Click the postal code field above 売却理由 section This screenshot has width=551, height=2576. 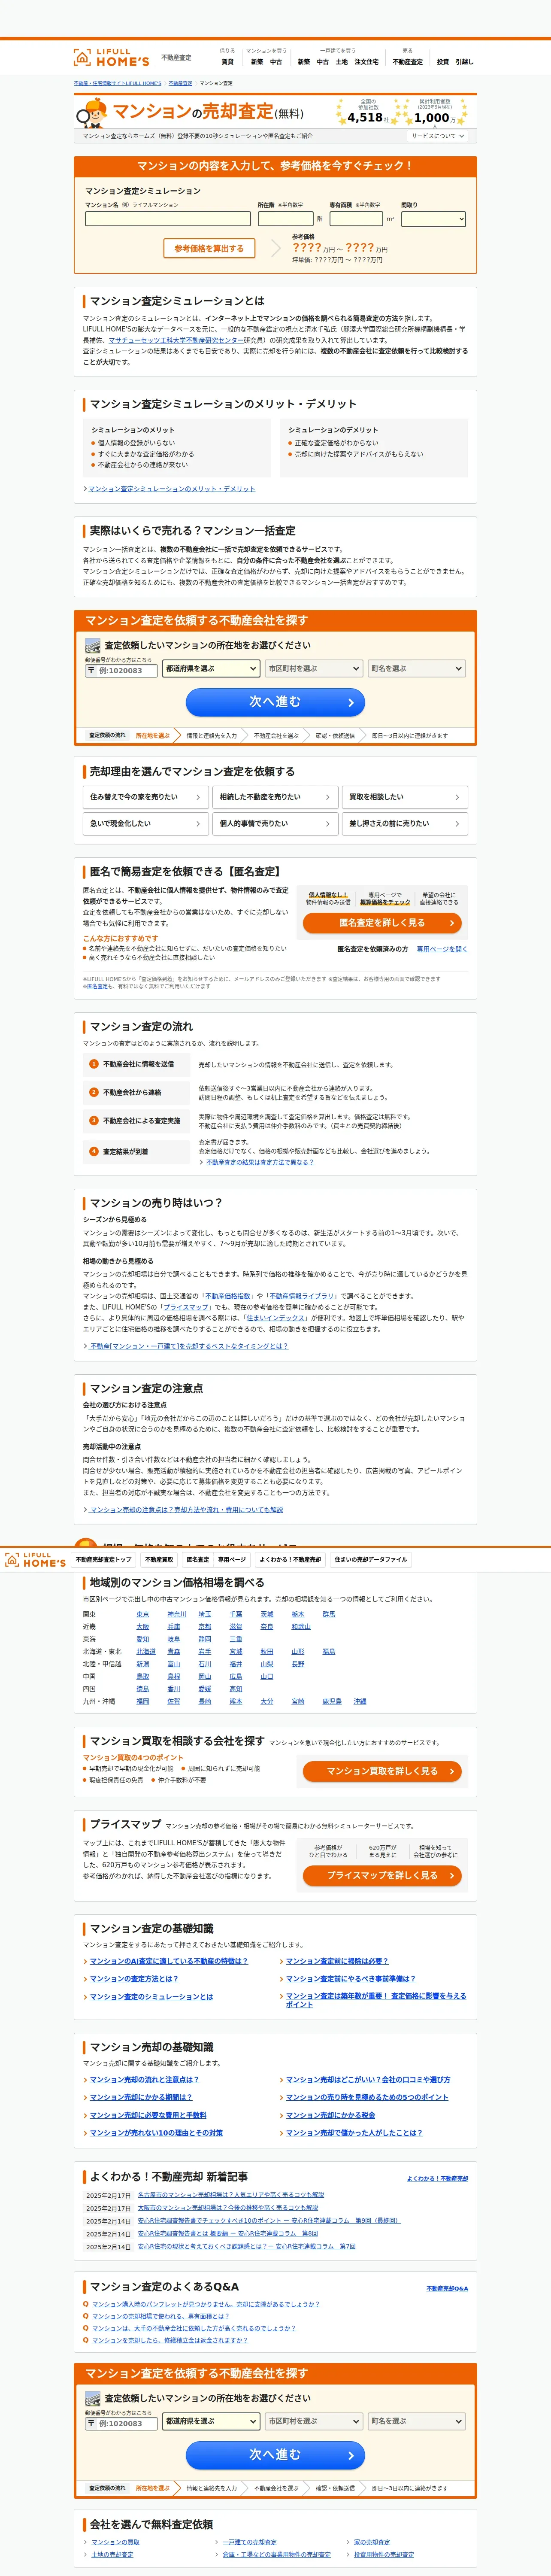click(x=120, y=670)
